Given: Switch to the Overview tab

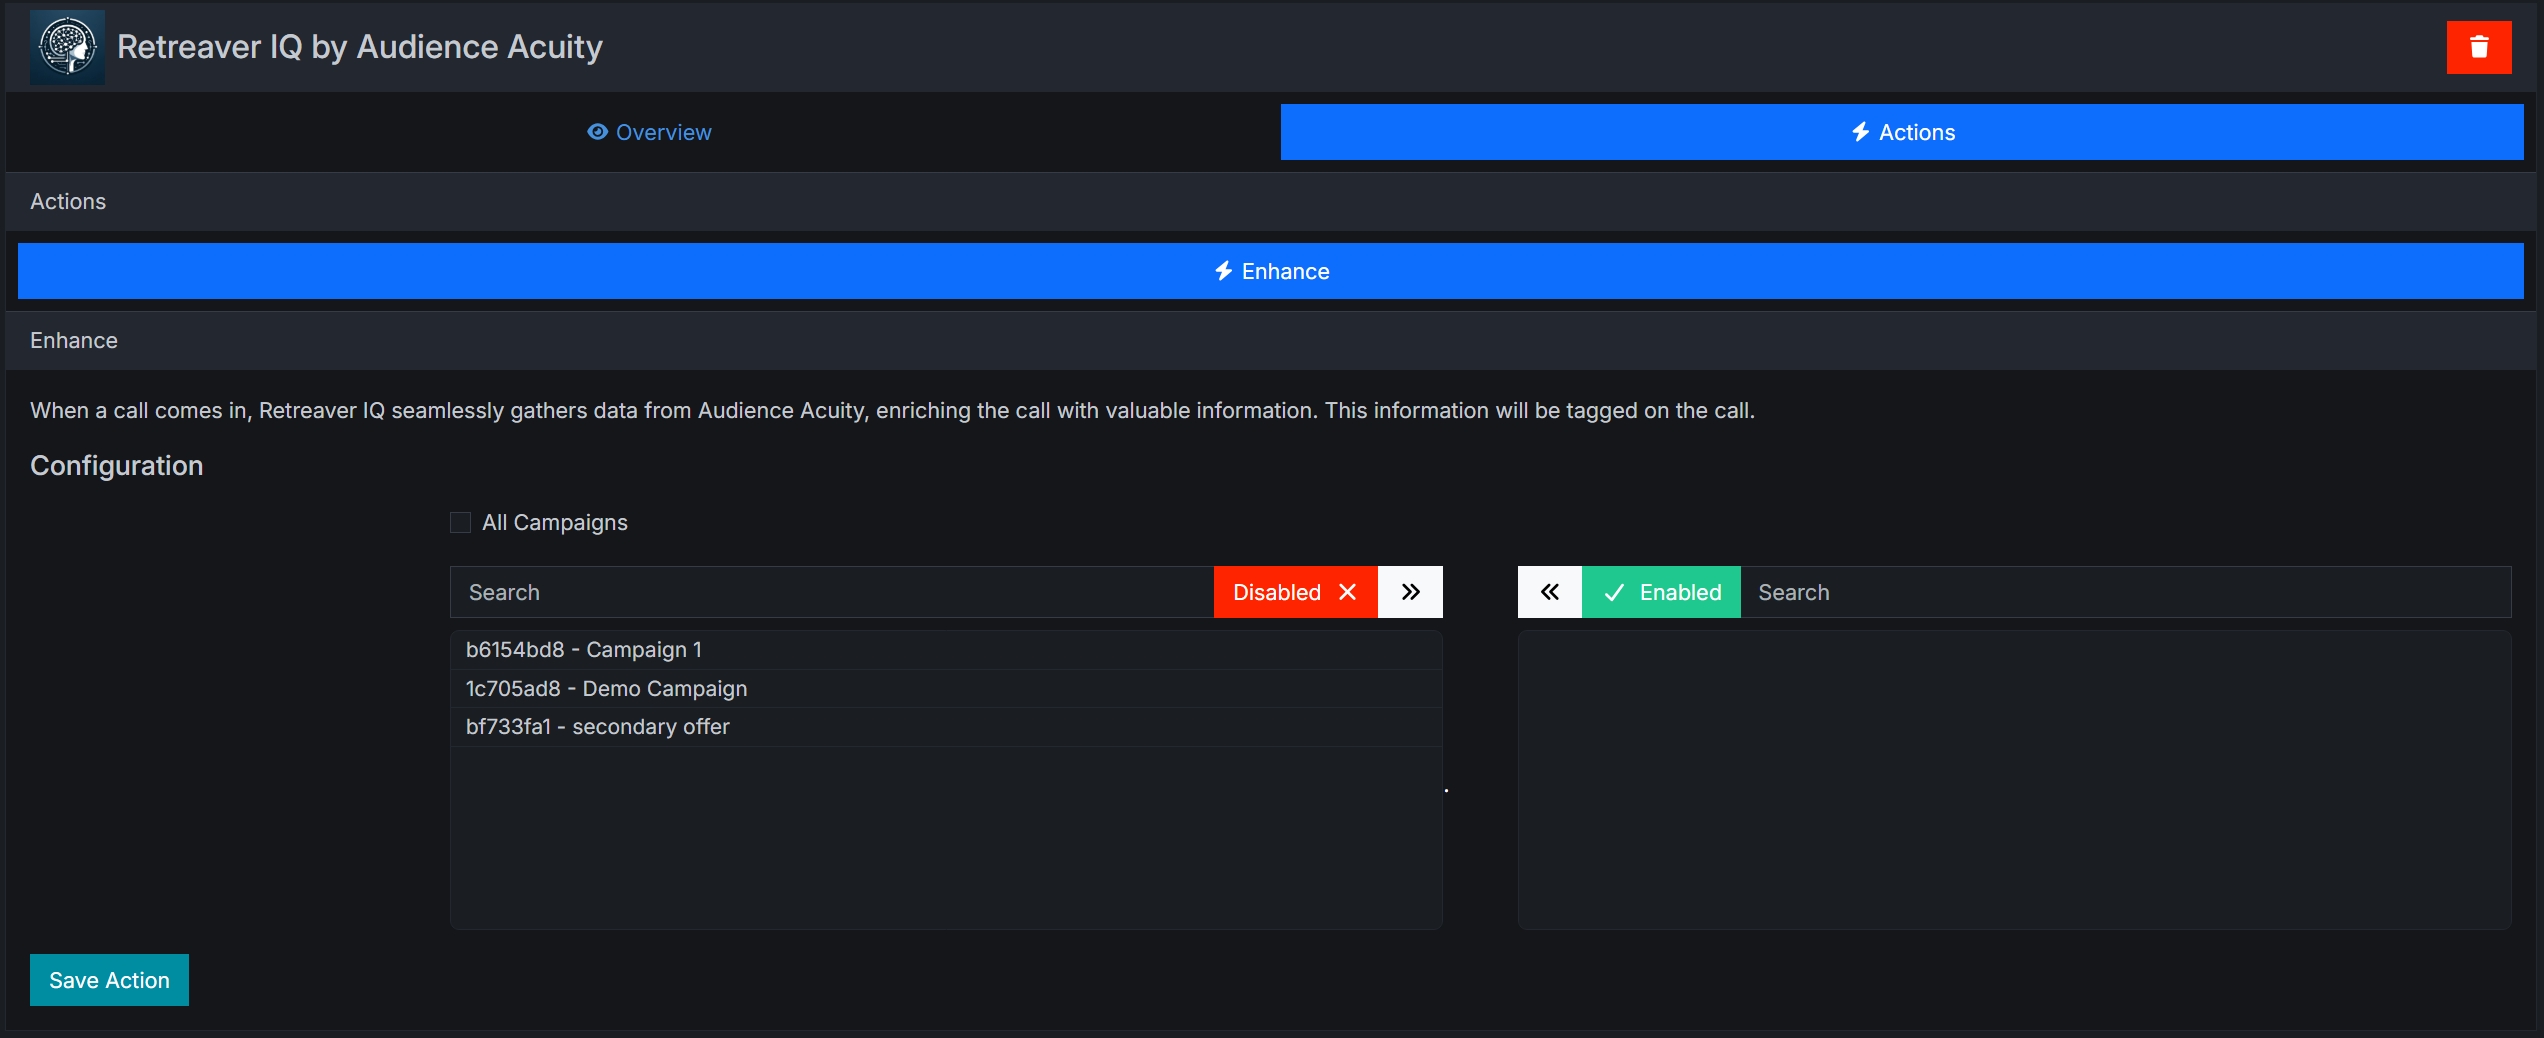Looking at the screenshot, I should pos(649,132).
